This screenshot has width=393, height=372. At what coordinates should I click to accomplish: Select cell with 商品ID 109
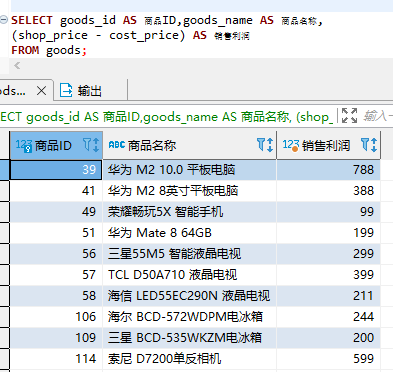56,338
